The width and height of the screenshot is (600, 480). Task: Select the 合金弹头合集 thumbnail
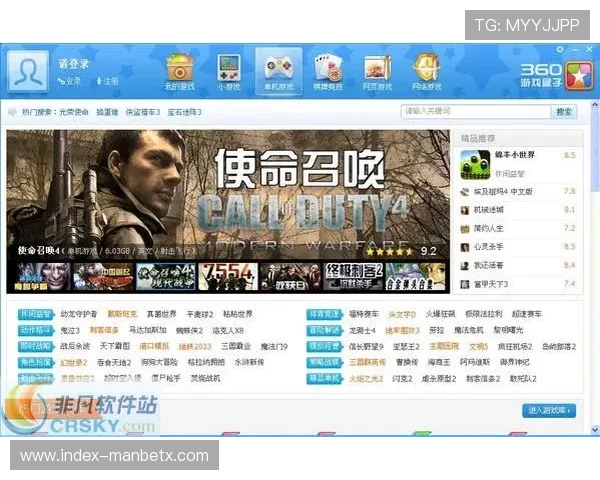(x=416, y=276)
